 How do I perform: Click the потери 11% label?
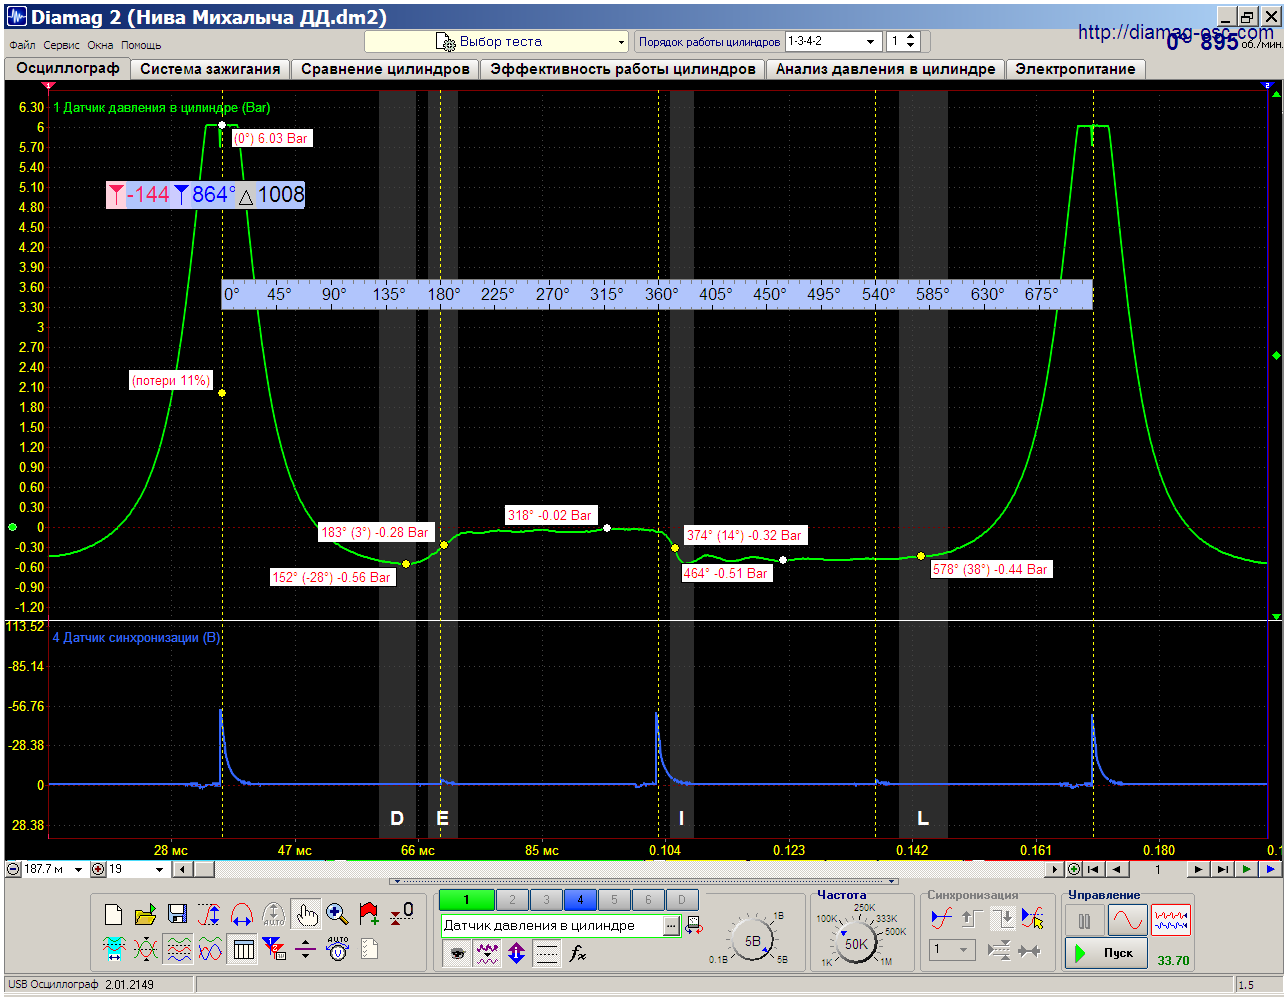point(171,381)
